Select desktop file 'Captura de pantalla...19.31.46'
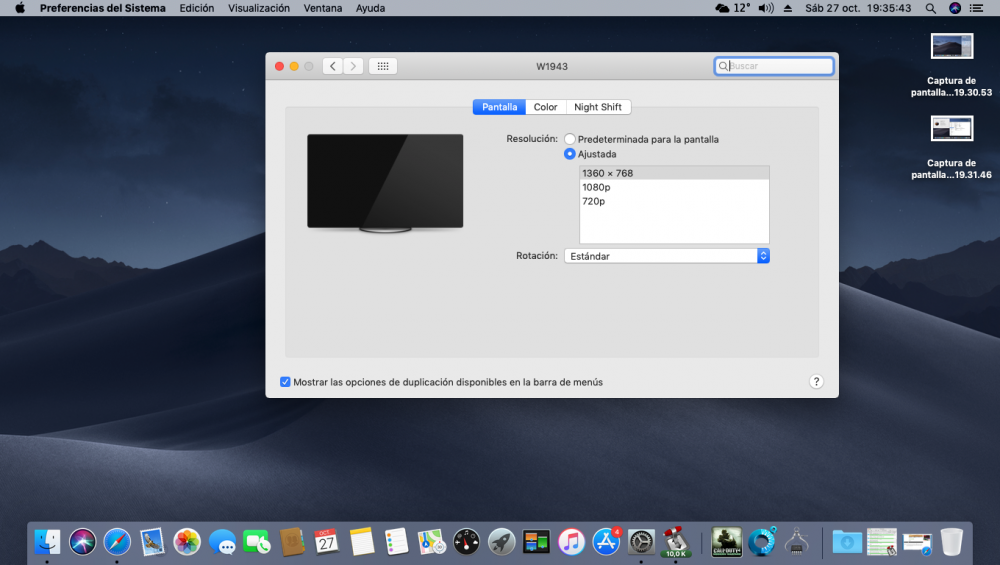Image resolution: width=1000 pixels, height=565 pixels. pos(952,147)
